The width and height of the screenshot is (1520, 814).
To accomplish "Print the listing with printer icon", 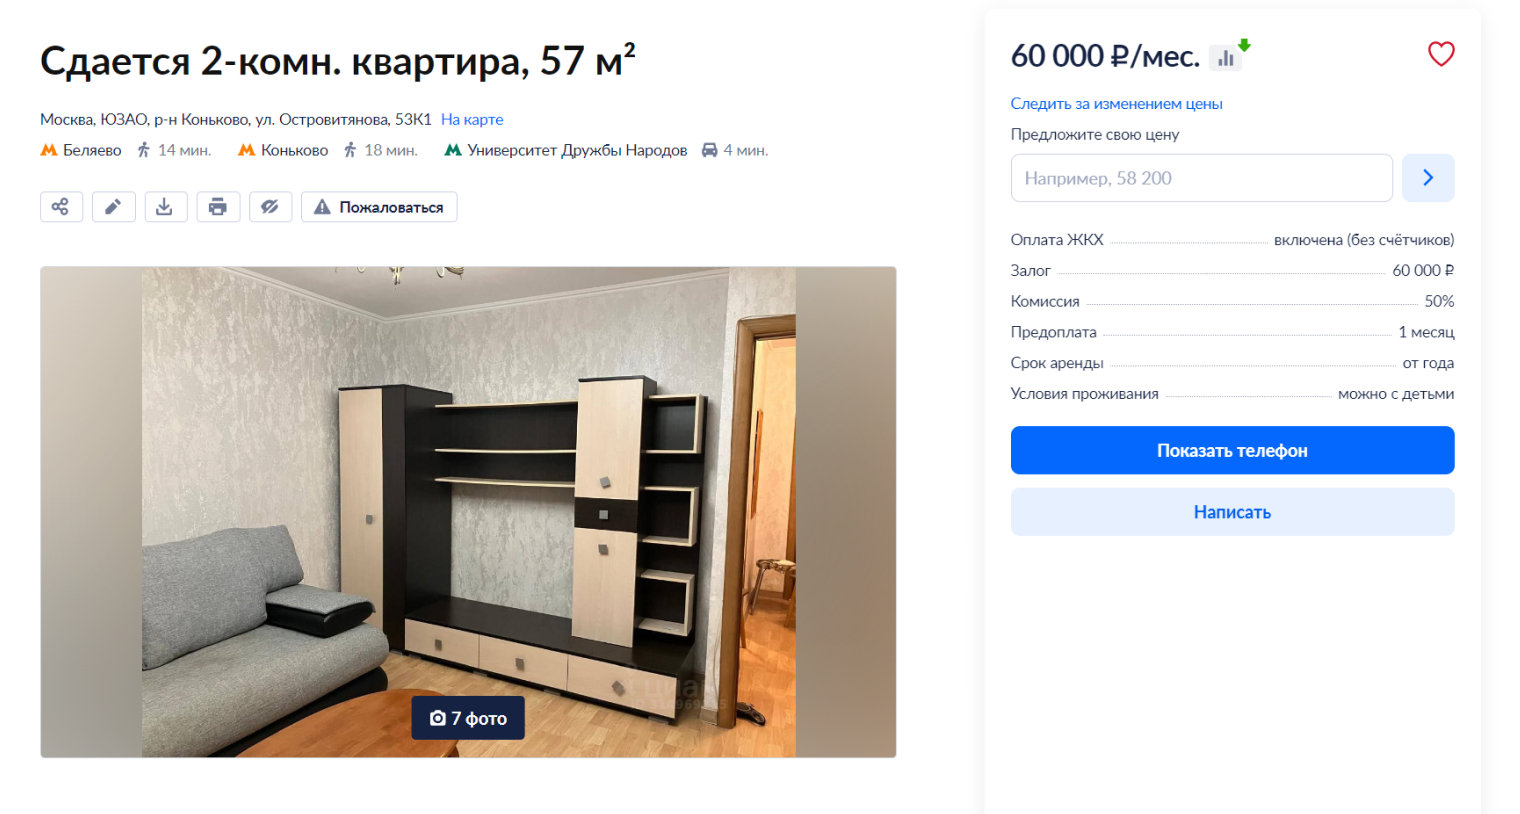I will [218, 207].
